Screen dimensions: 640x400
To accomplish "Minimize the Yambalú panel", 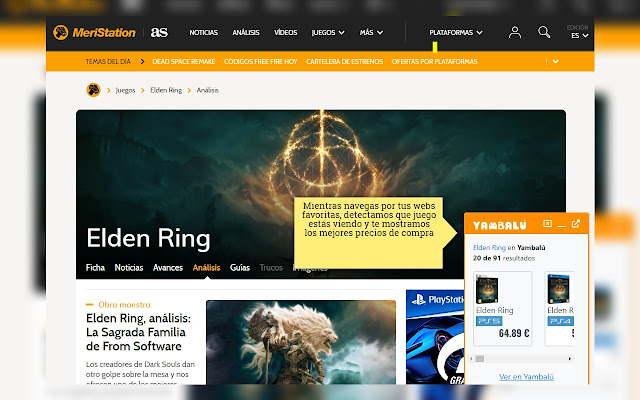I will (562, 224).
